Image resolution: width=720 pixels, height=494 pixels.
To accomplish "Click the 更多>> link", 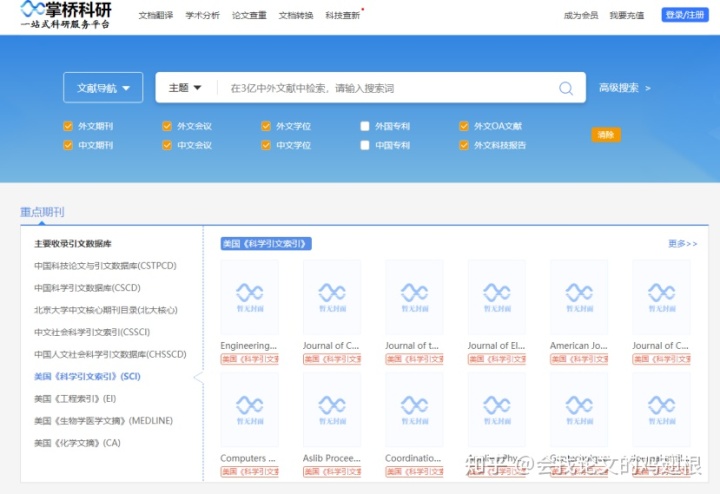I will pos(682,243).
